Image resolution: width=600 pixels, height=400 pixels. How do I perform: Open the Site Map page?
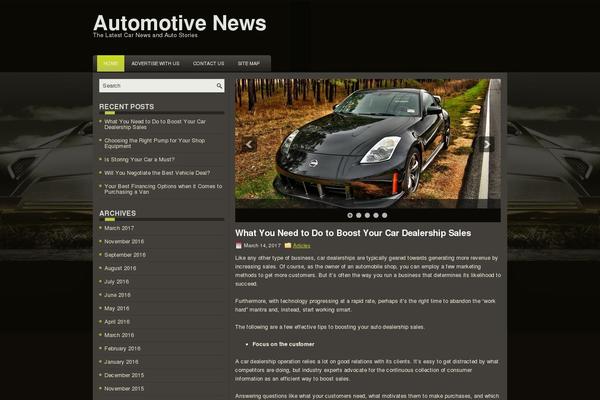(249, 64)
